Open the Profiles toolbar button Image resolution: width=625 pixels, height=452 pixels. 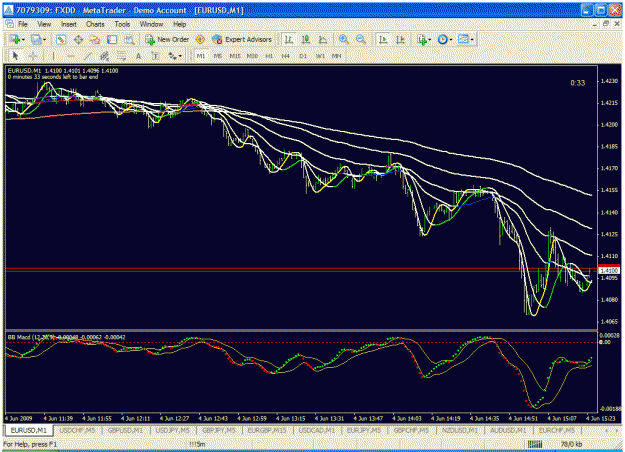(x=38, y=39)
